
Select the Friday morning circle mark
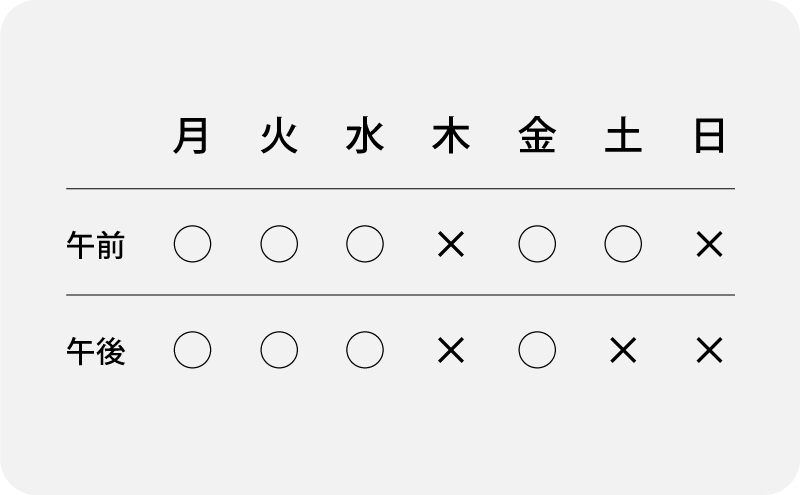click(537, 244)
